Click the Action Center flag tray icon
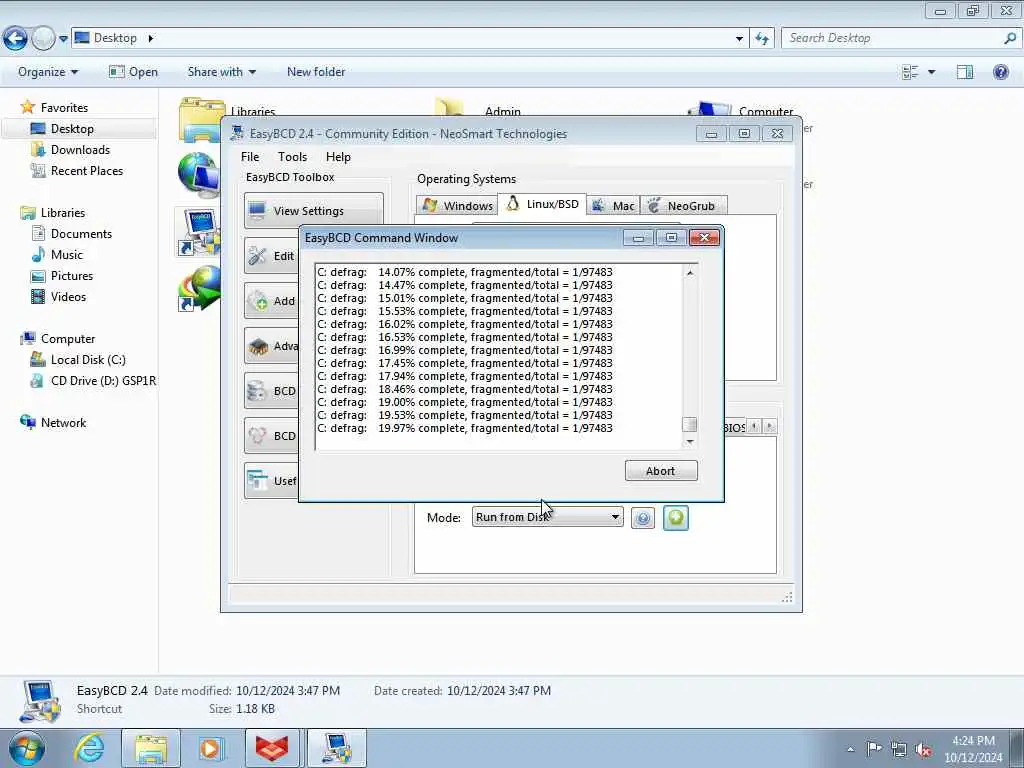The height and width of the screenshot is (768, 1024). coord(874,748)
